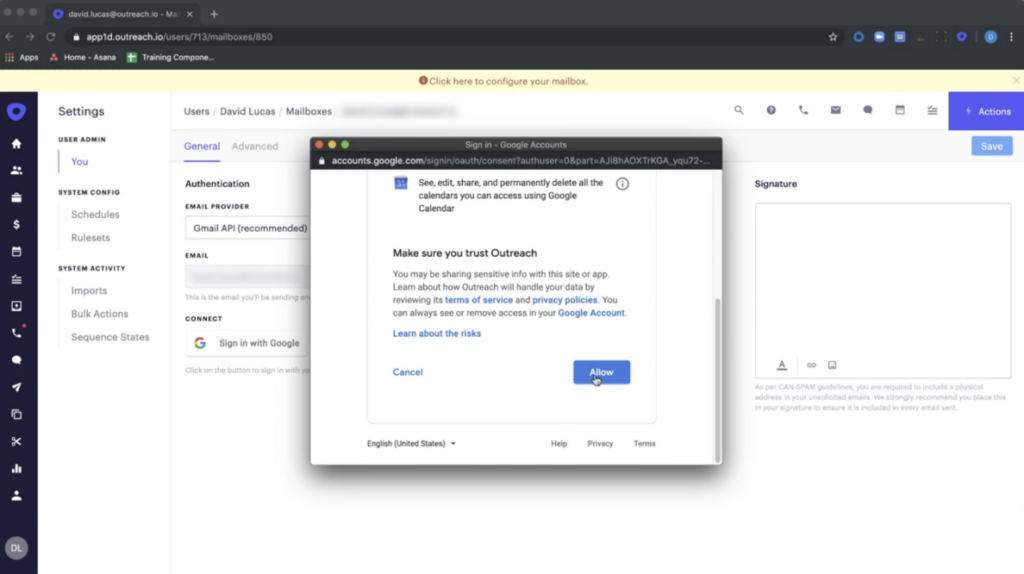
Task: Open Imports under System Activity
Action: click(x=89, y=291)
